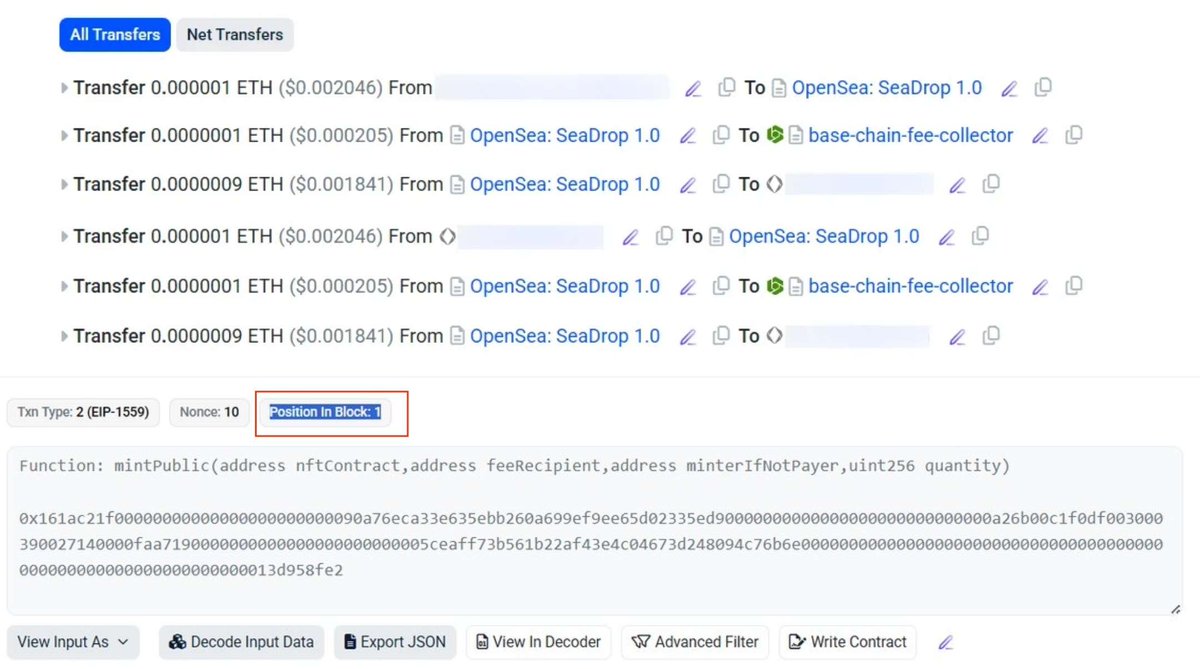Expand the sixth transfer row of 0.0000009 ETH
This screenshot has width=1200, height=669.
point(65,336)
